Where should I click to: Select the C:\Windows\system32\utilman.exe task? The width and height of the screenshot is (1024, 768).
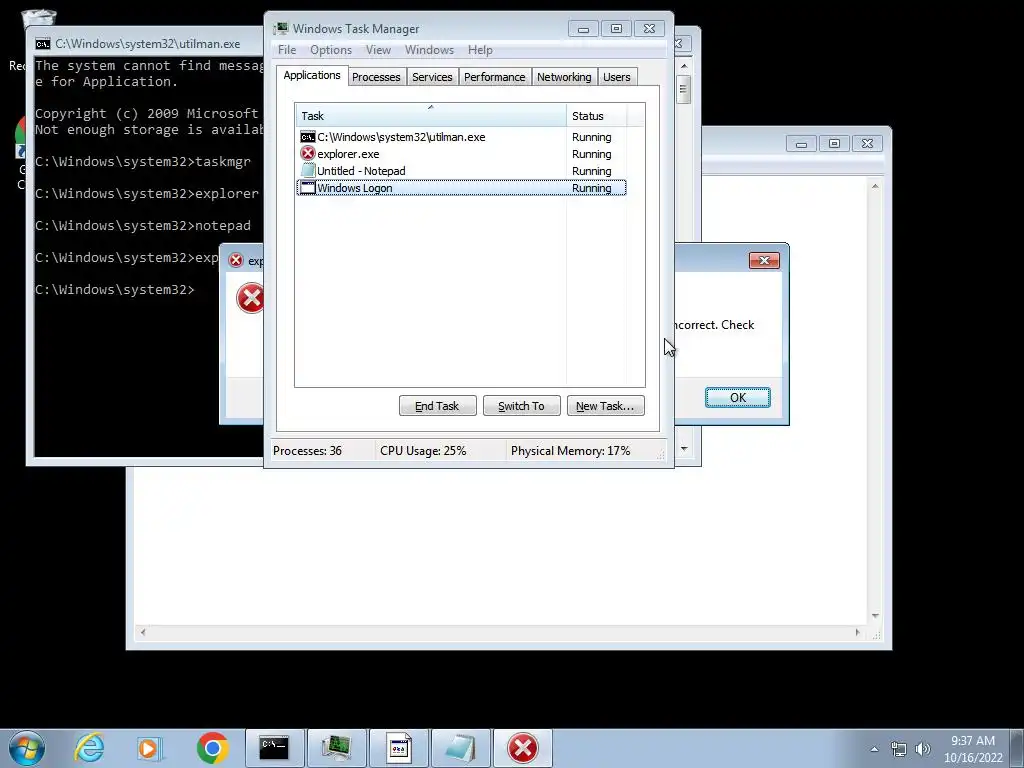click(x=462, y=136)
